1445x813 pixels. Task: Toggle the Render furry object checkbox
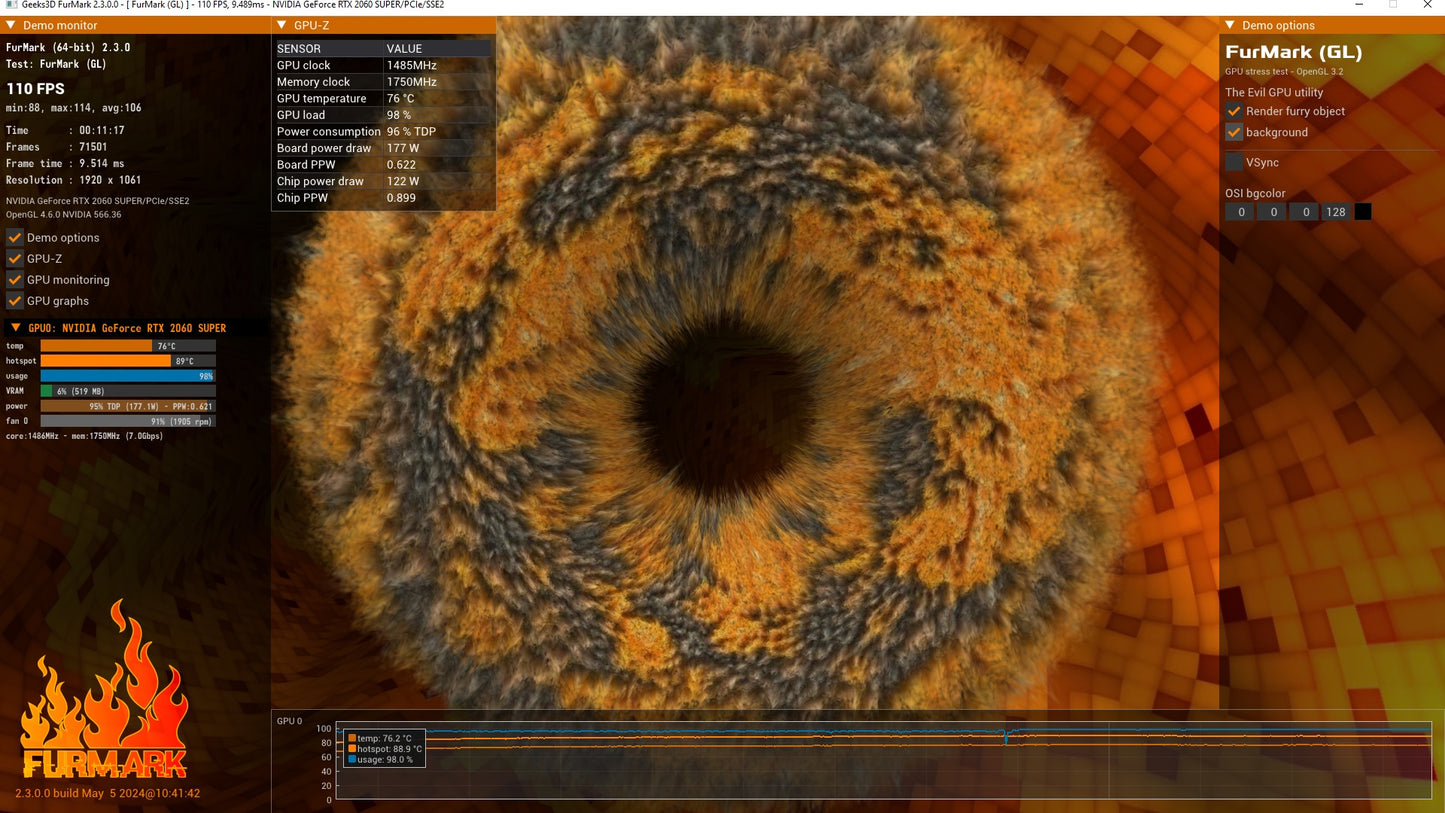coord(1234,111)
